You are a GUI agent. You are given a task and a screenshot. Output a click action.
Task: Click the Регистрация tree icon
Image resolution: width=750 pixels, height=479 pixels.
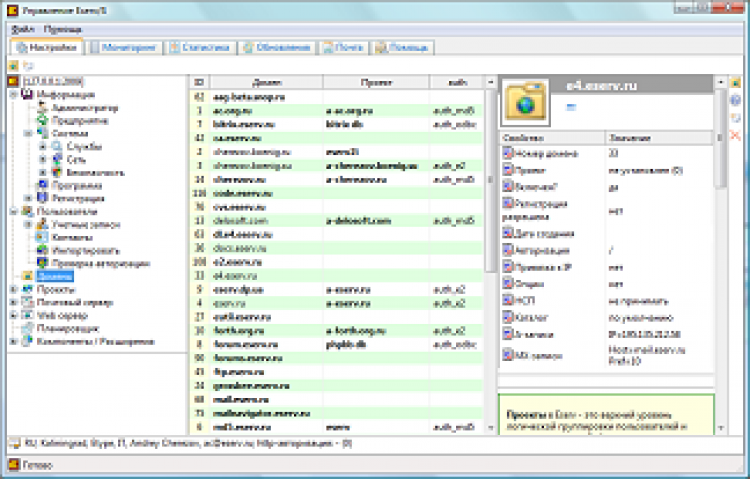click(43, 198)
